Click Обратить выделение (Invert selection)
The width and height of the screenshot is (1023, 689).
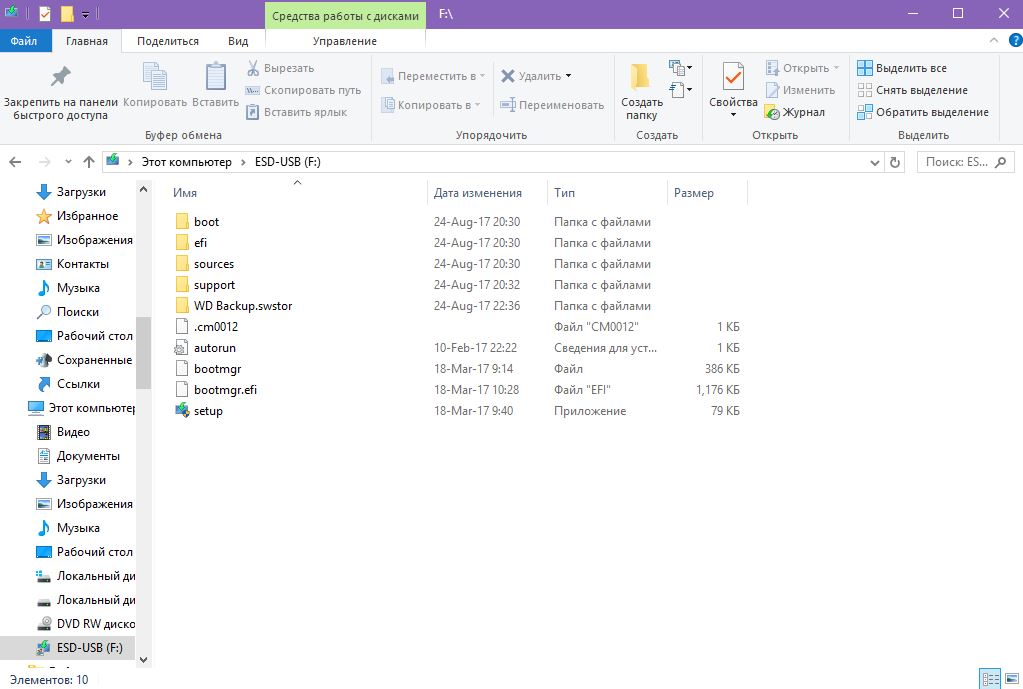click(x=922, y=112)
